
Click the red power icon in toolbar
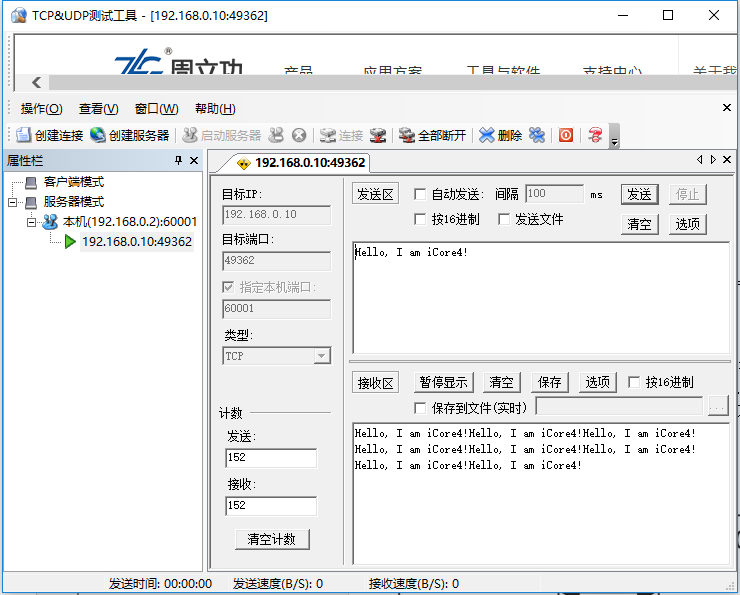tap(566, 135)
